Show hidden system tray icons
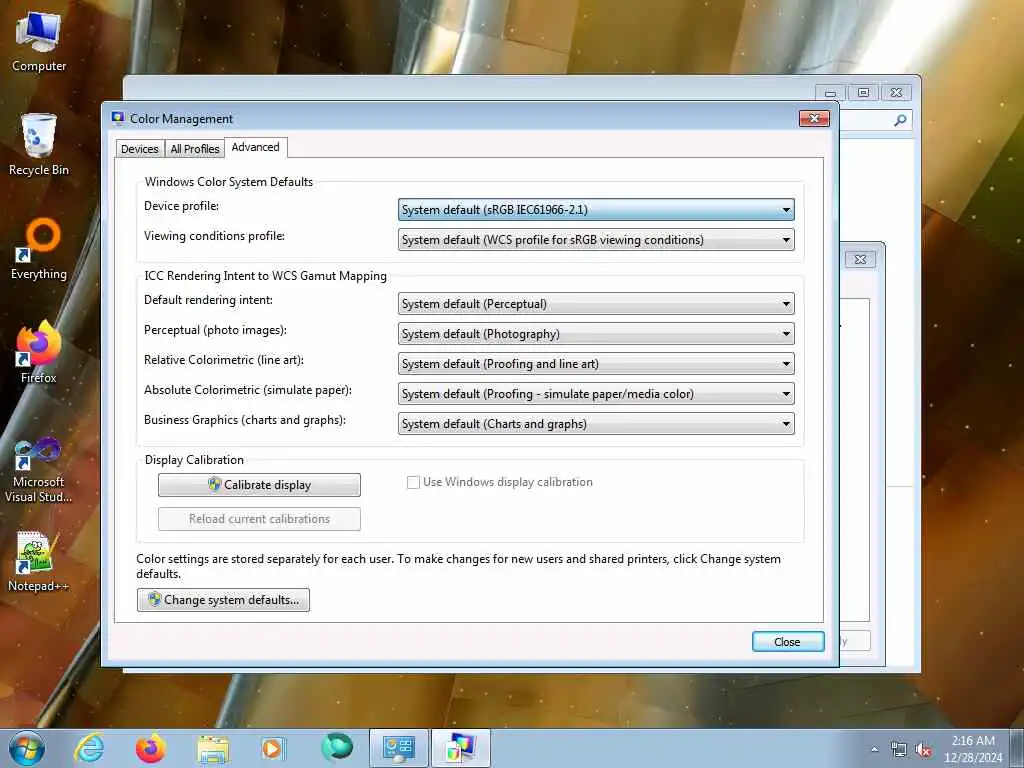The width and height of the screenshot is (1024, 768). coord(874,750)
